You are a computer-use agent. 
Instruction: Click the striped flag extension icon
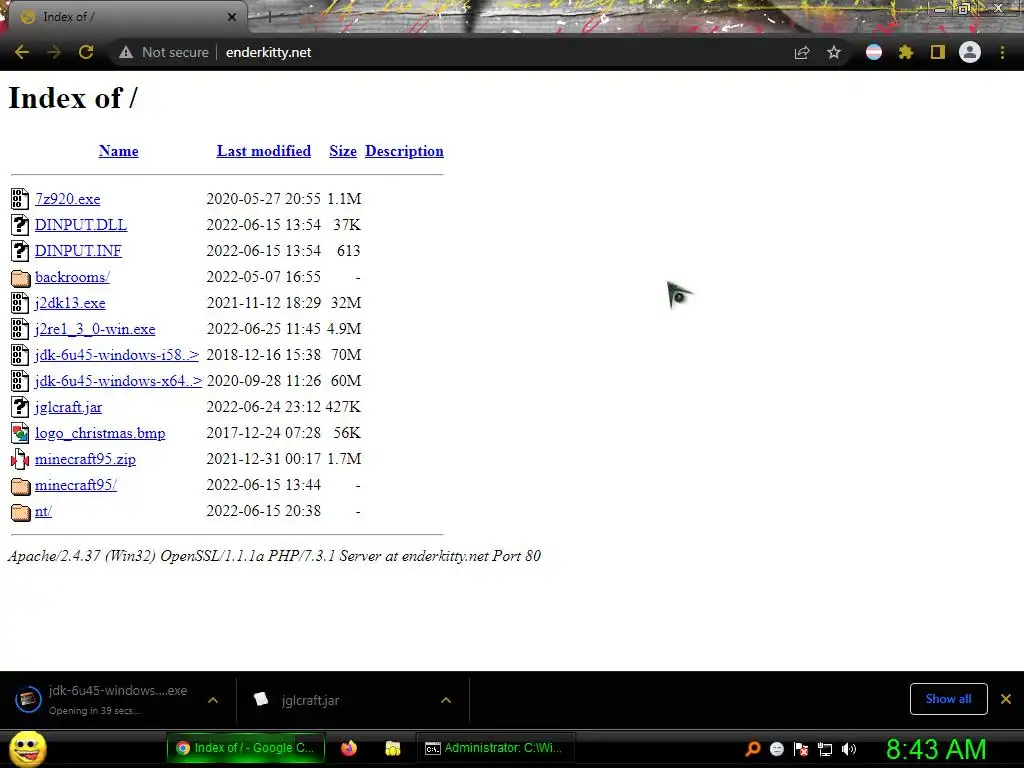[874, 52]
